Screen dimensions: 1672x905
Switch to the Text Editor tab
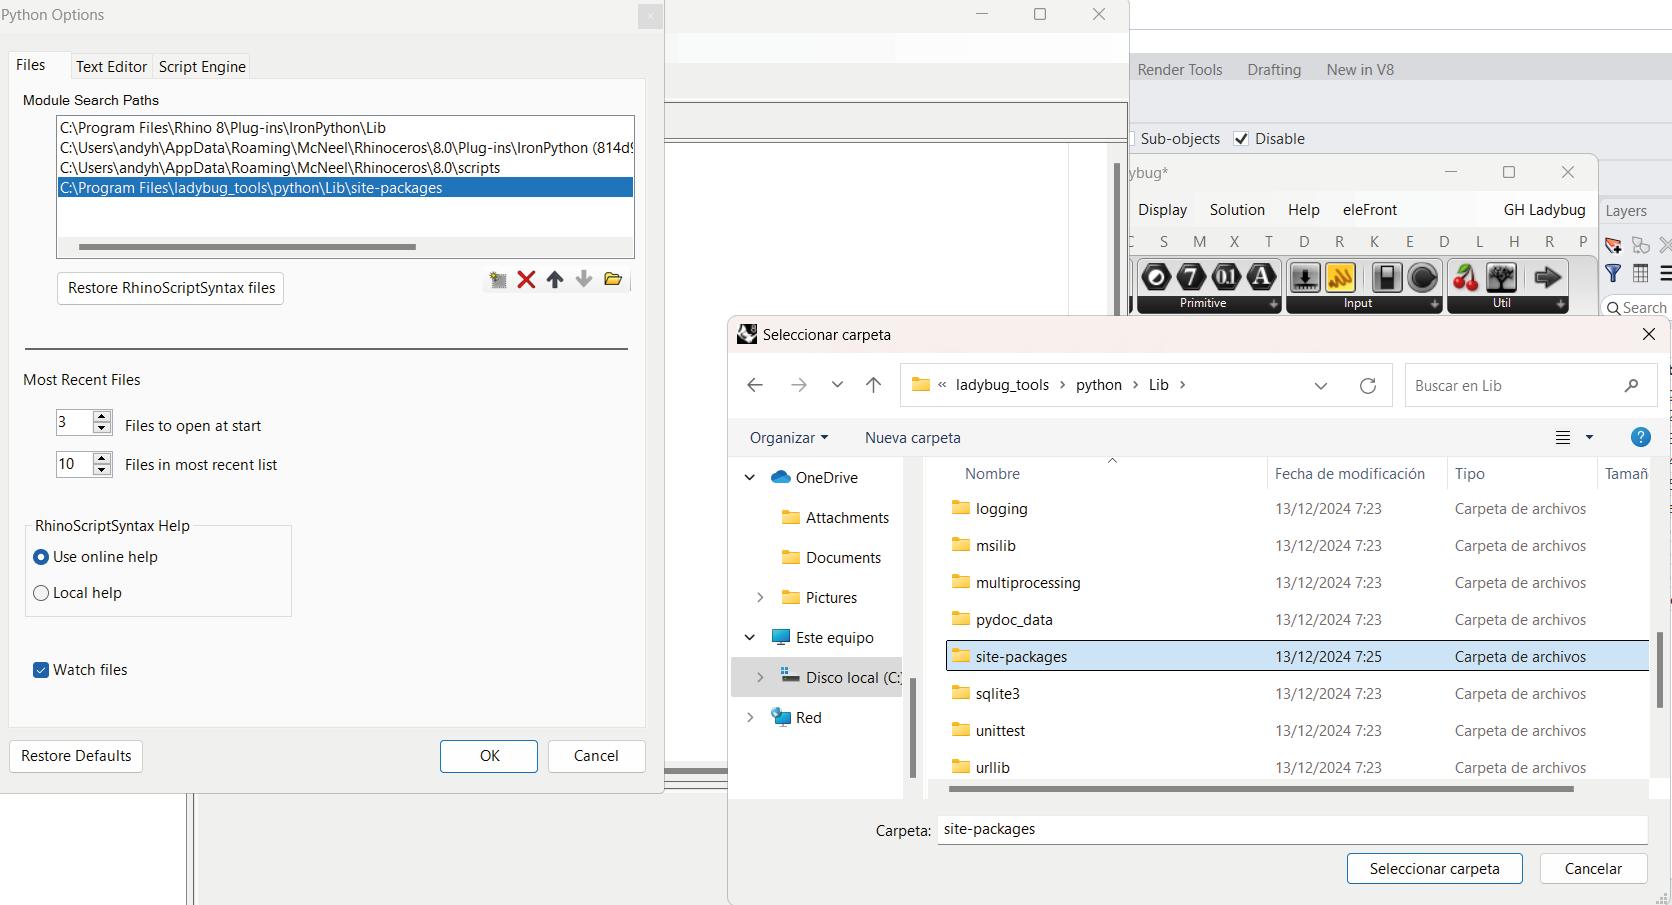pos(111,66)
